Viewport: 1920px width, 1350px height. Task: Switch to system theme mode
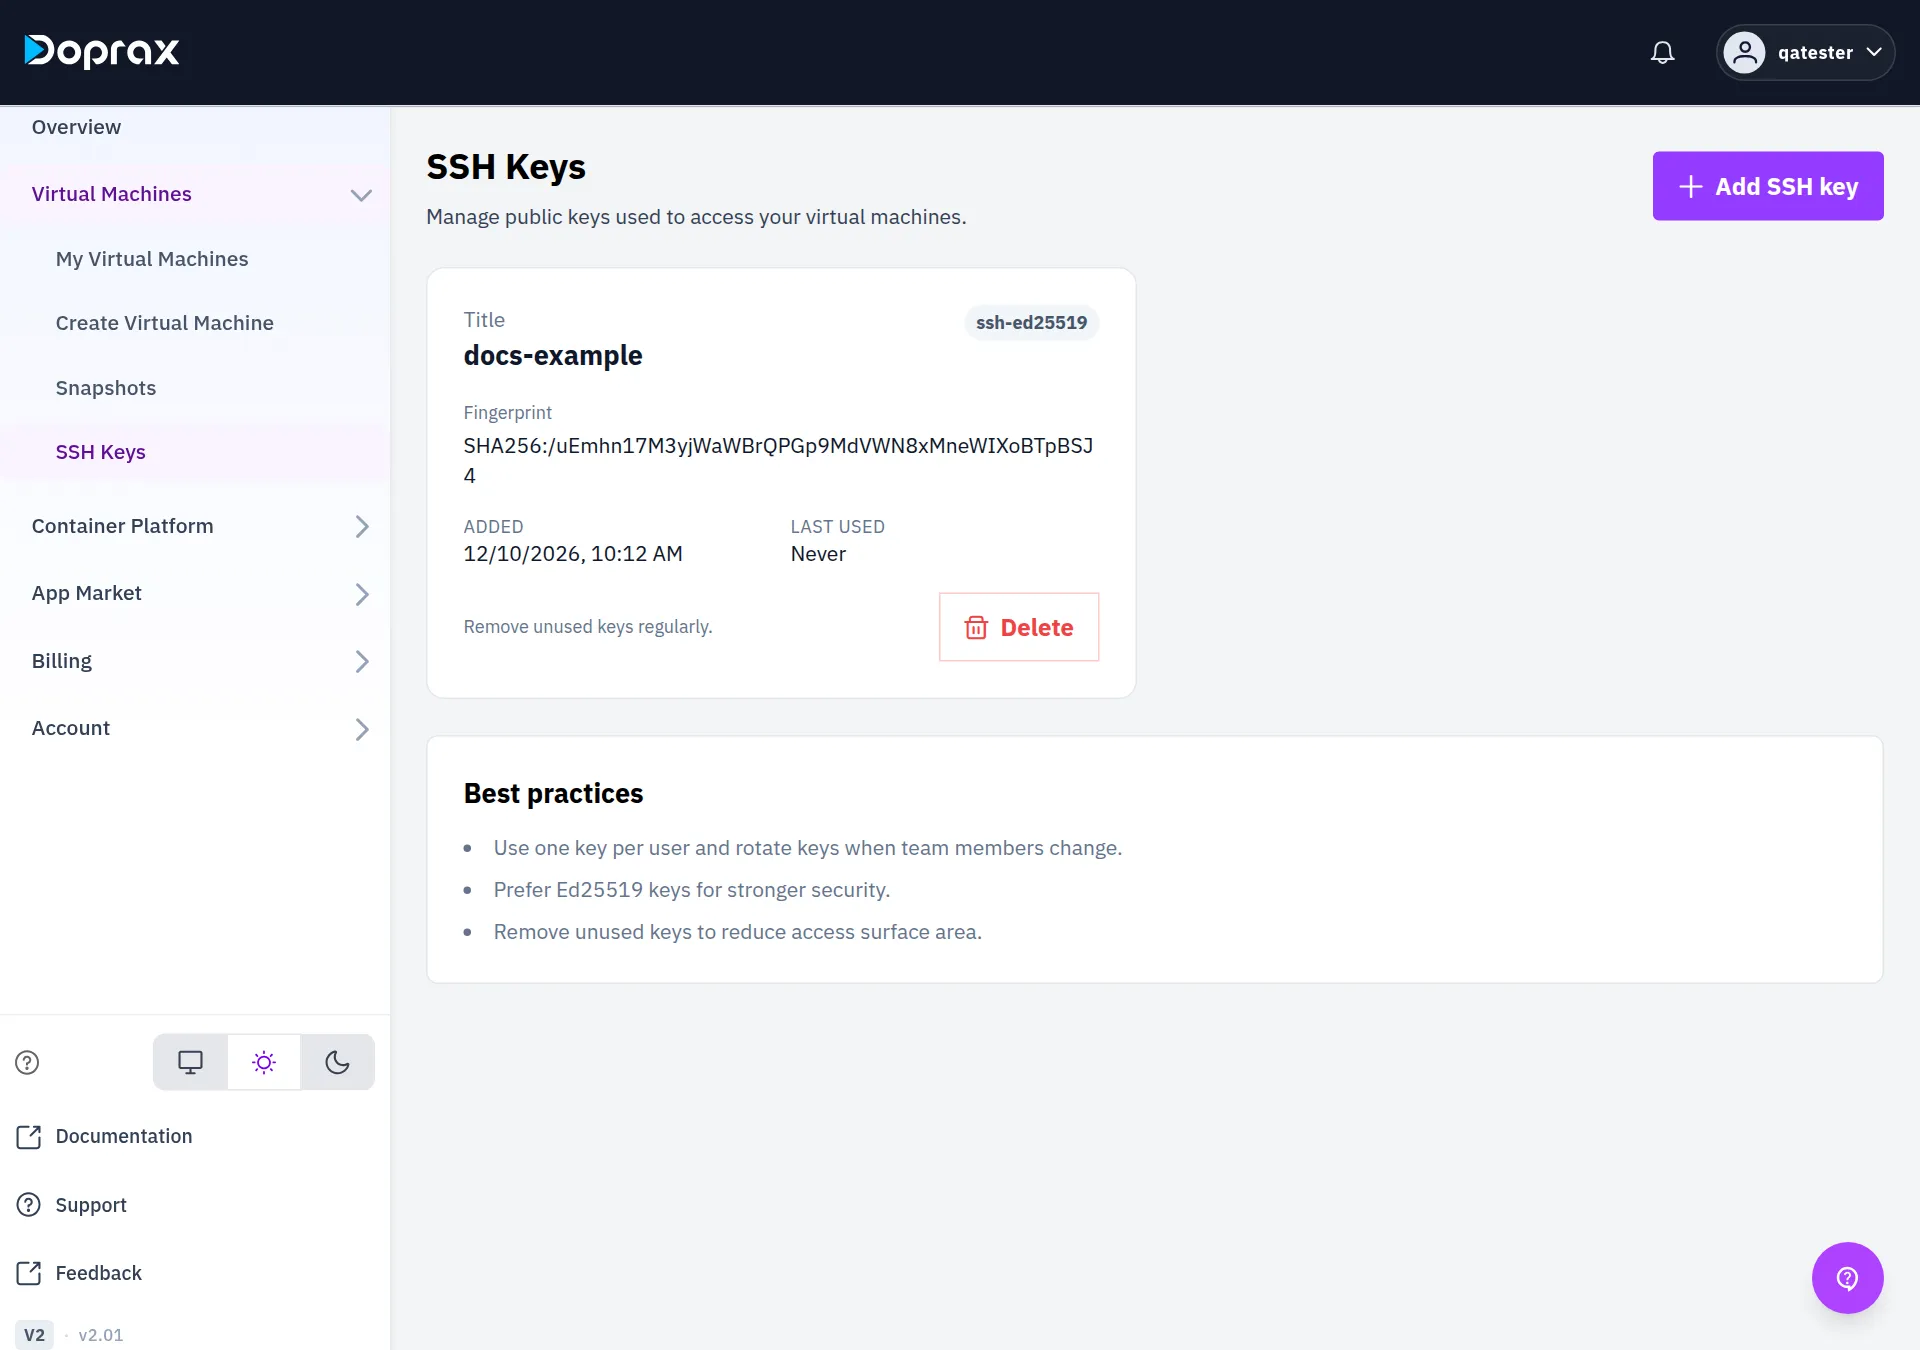pyautogui.click(x=190, y=1062)
